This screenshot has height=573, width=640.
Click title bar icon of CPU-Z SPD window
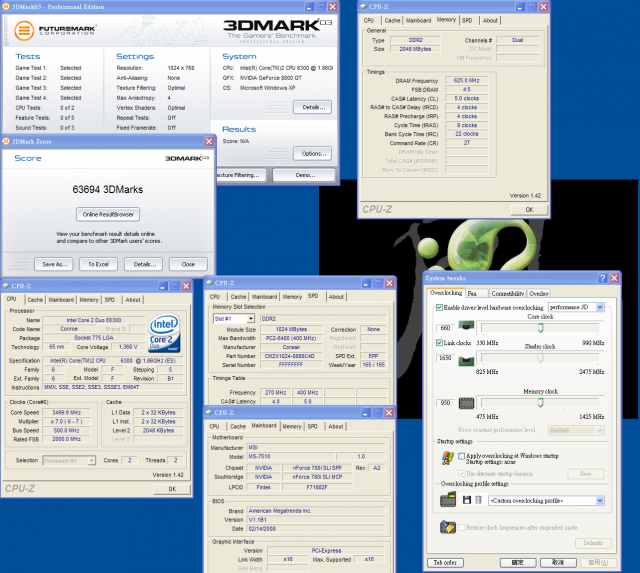click(x=209, y=283)
